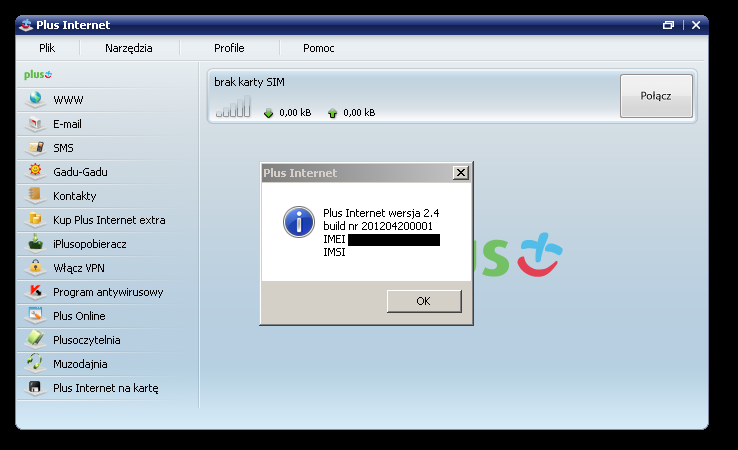
Task: Click the Gadu-Gadu sun icon
Action: coord(35,170)
